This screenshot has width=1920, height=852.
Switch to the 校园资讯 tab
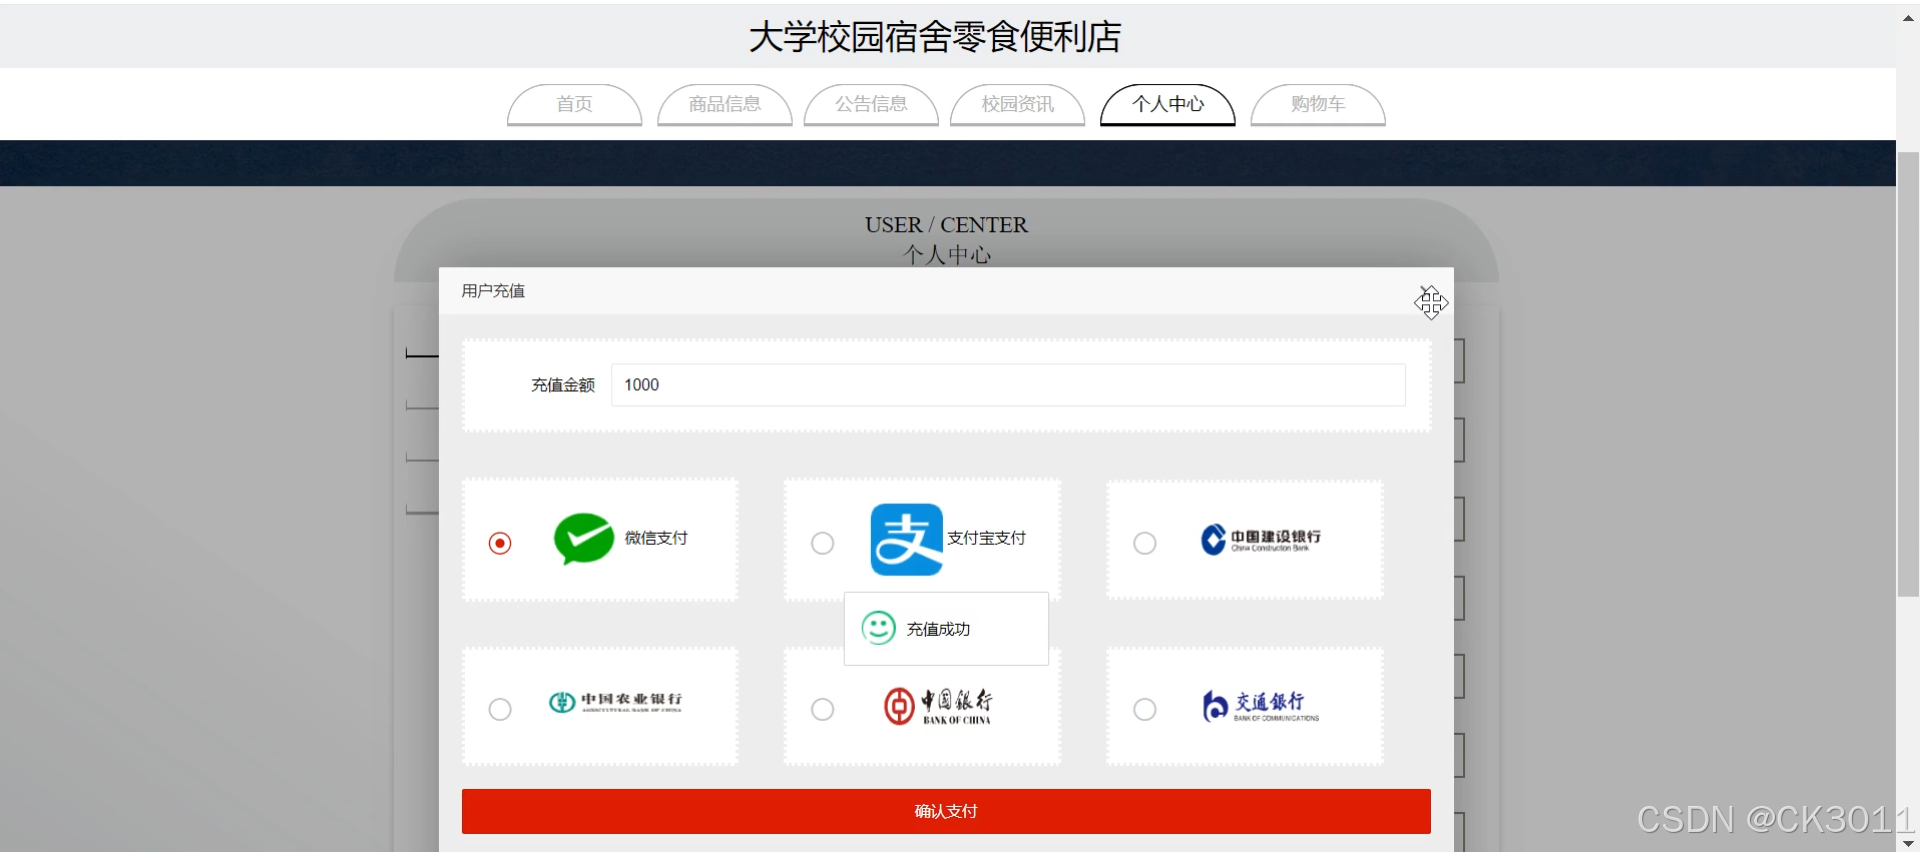click(1017, 104)
